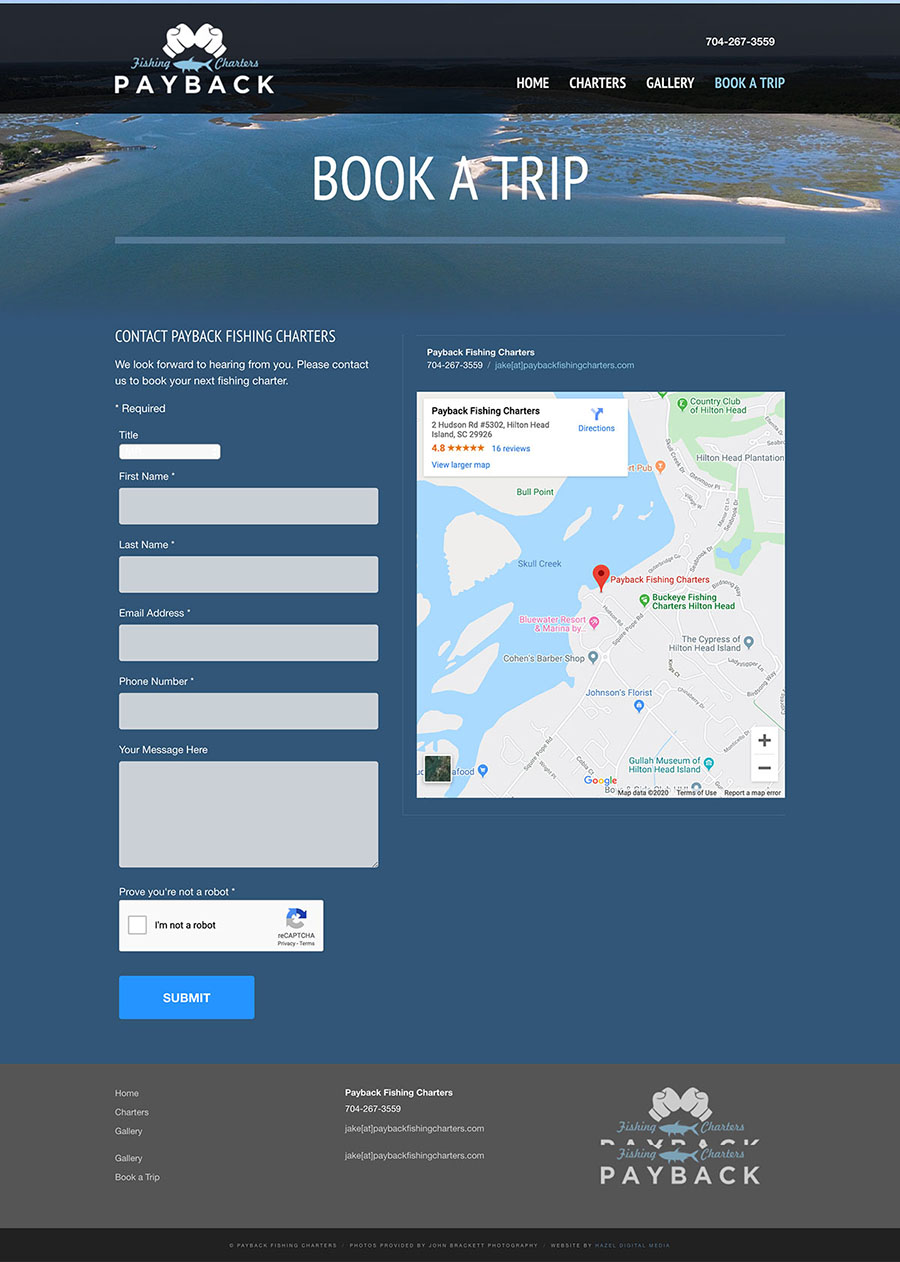
Task: Open the reCAPTCHA Privacy link
Action: [286, 943]
